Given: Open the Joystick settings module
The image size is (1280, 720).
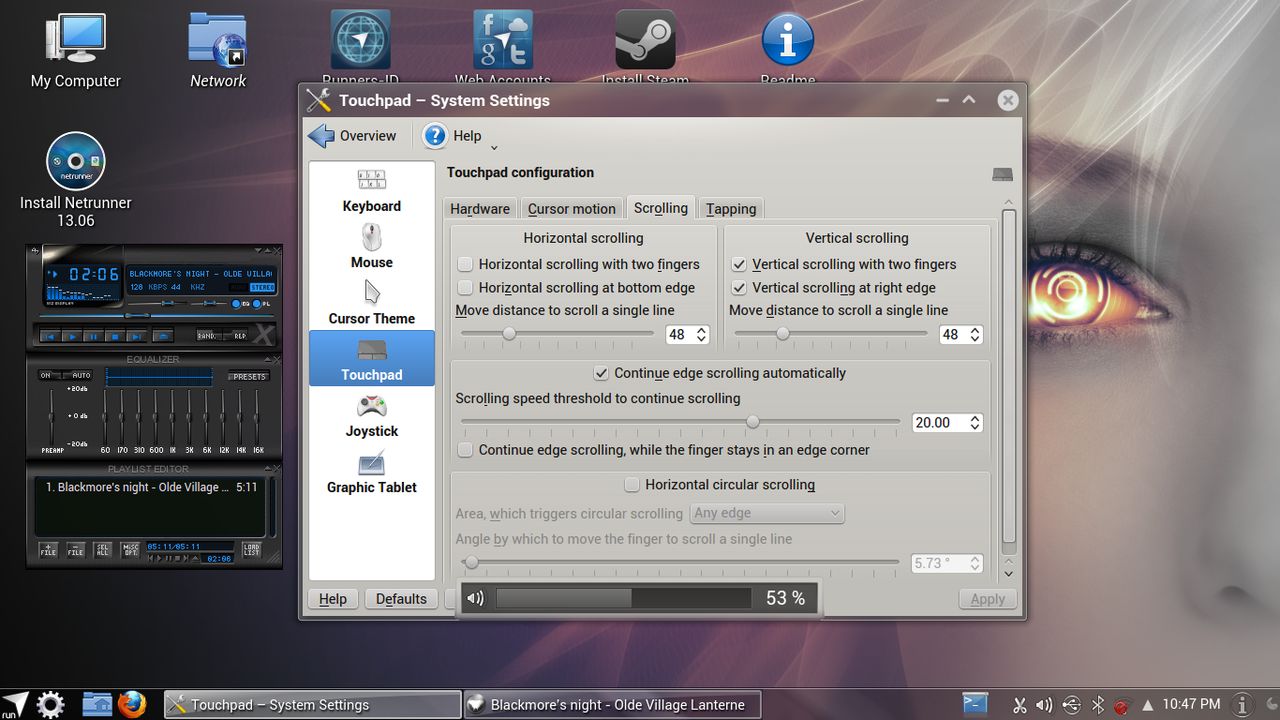Looking at the screenshot, I should tap(371, 416).
